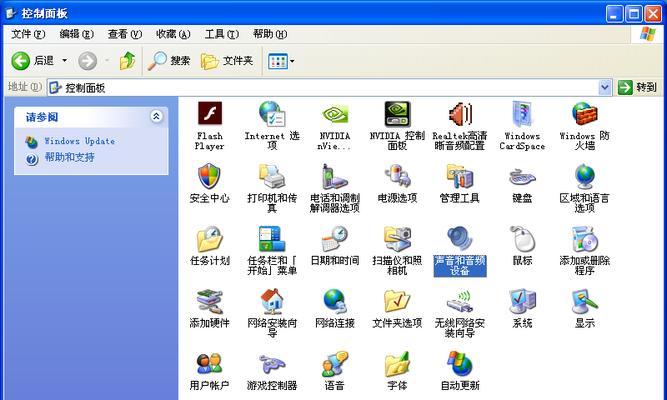Viewport: 667px width, 400px height.
Task: Open 用户帐户 icon
Action: [209, 364]
